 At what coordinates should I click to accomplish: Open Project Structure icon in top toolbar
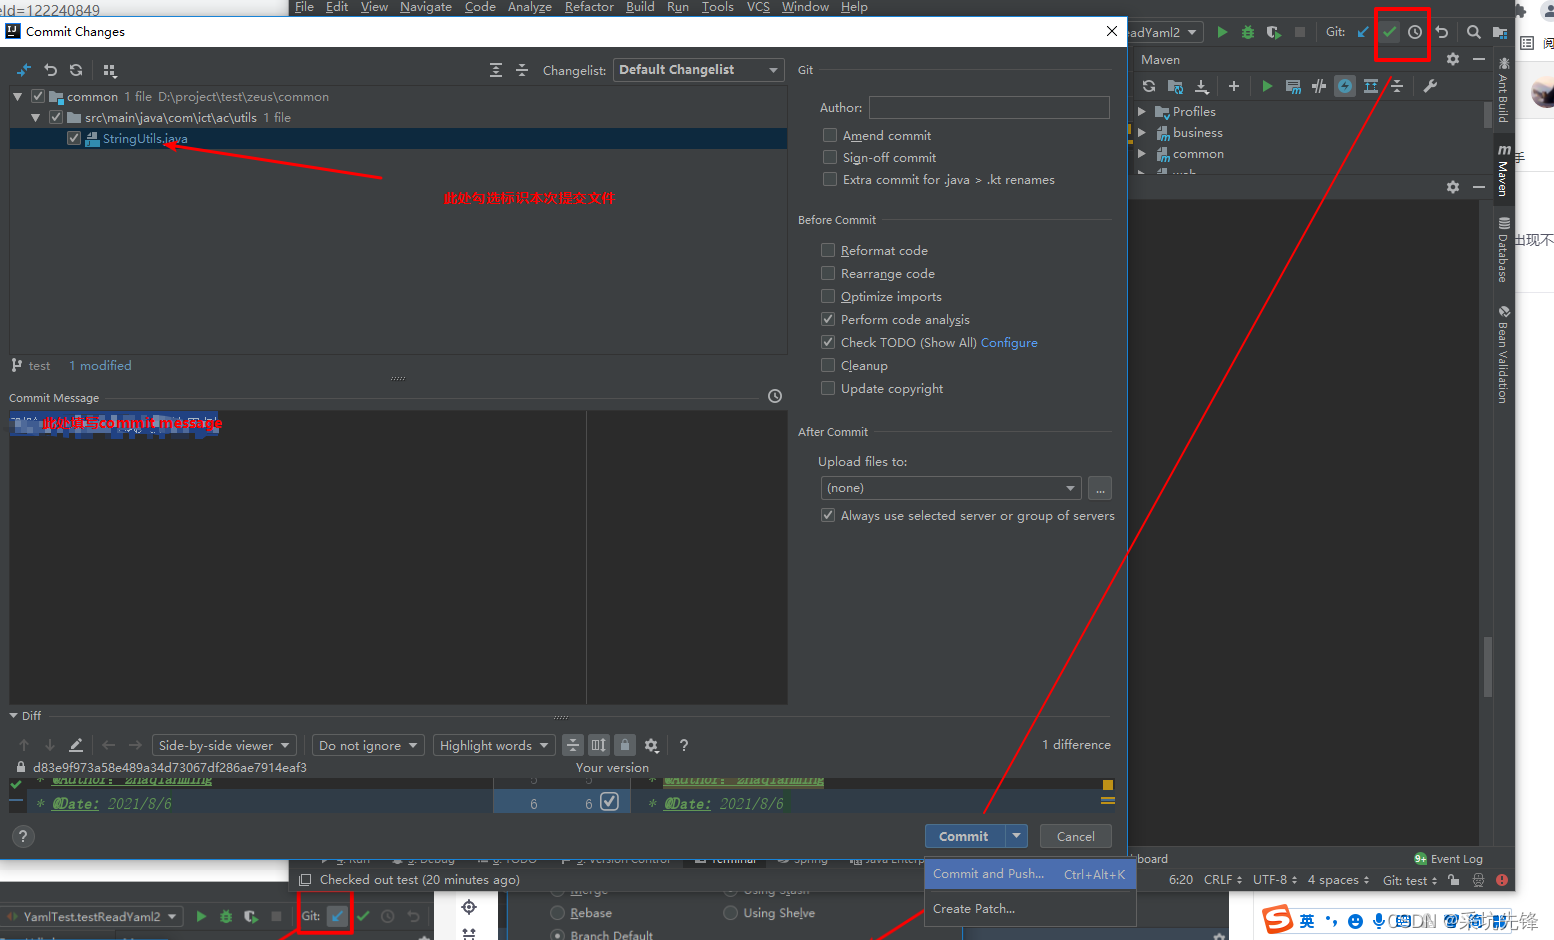click(1500, 32)
